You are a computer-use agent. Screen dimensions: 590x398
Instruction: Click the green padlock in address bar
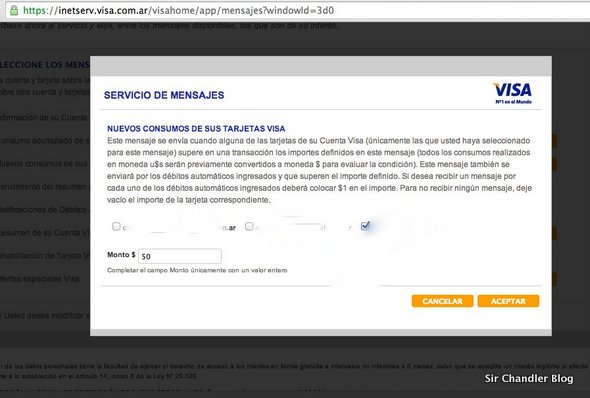[x=14, y=10]
